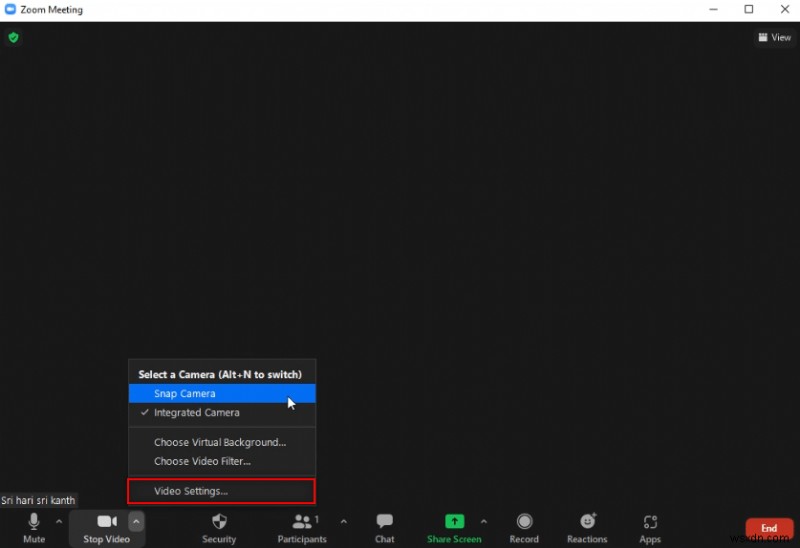
Task: Maximize the Zoom Meeting window
Action: click(748, 9)
